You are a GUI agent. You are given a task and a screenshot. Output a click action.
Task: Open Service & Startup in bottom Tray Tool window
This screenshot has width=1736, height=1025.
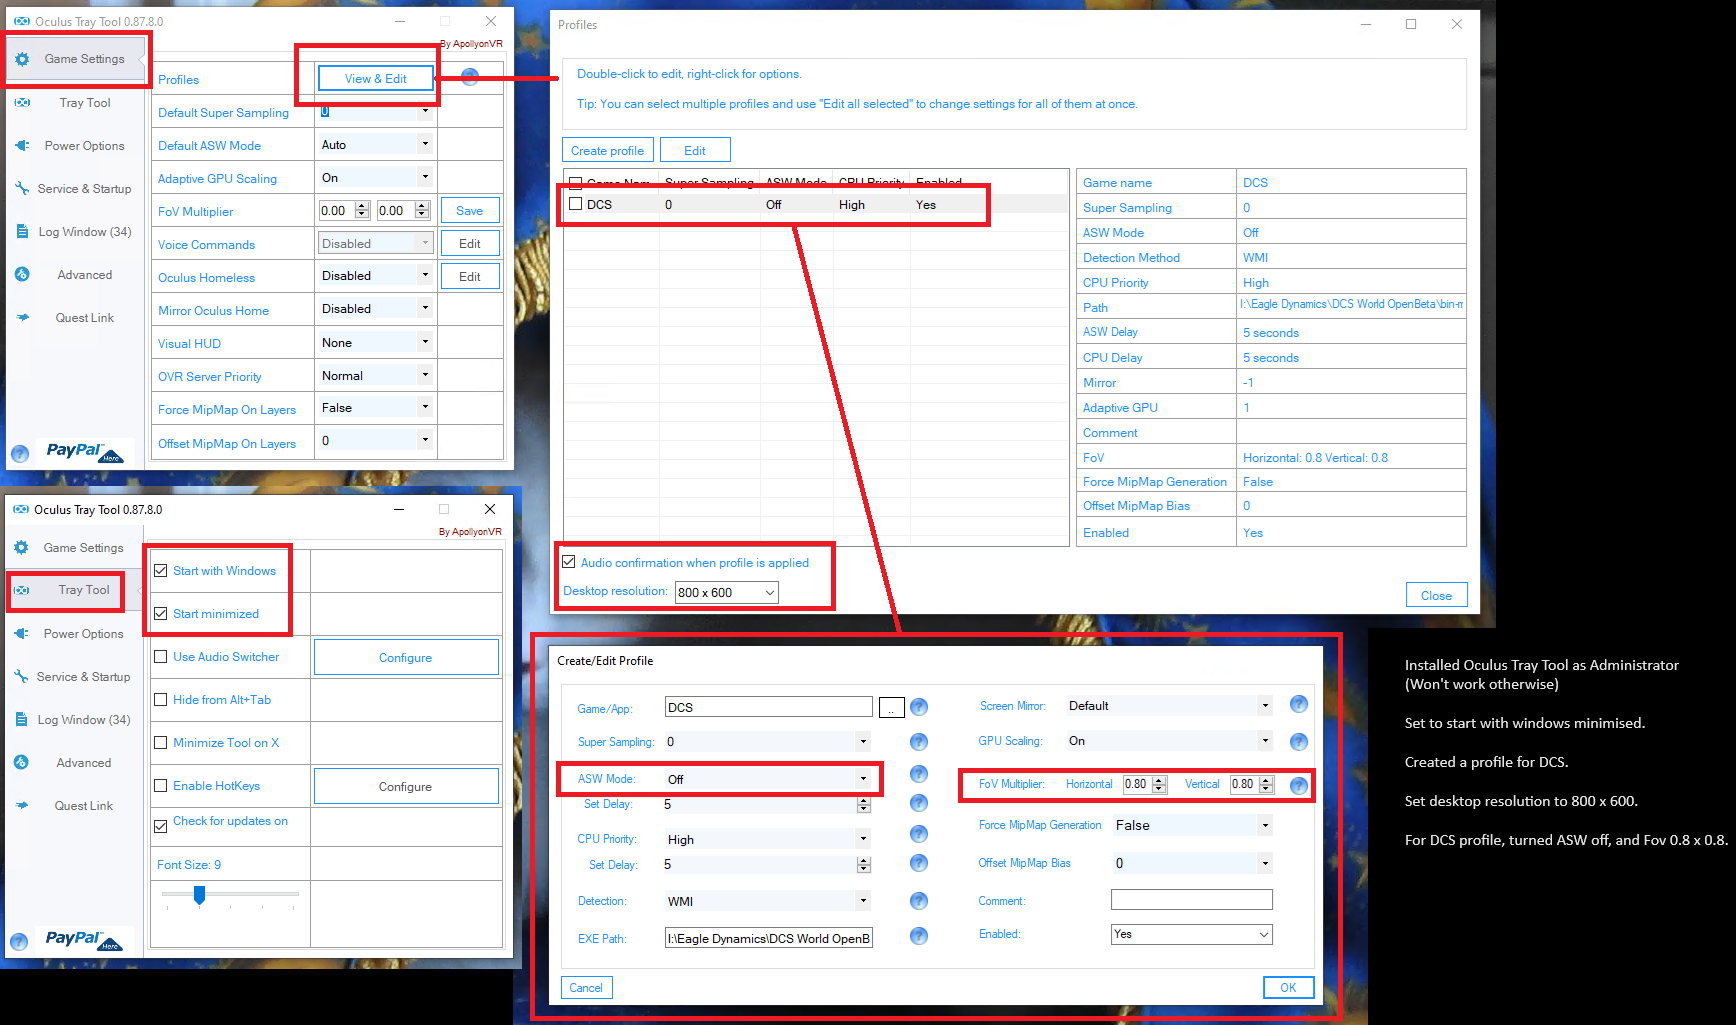[75, 677]
